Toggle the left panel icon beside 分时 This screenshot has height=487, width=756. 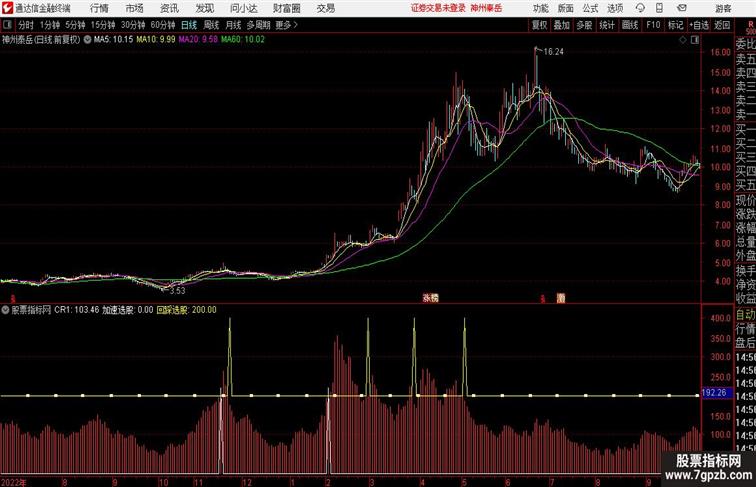(7, 25)
